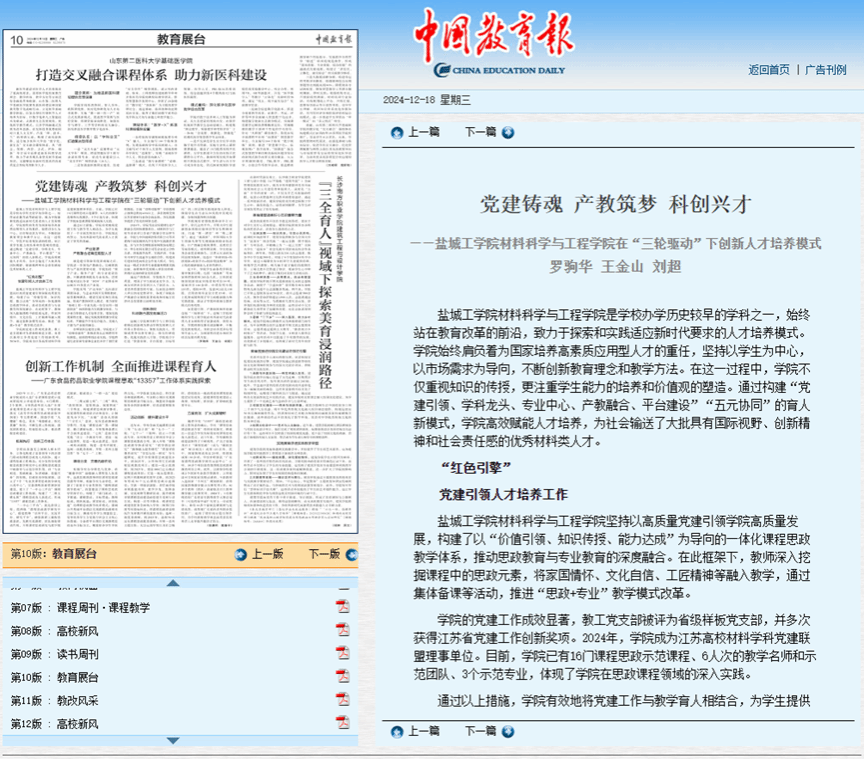Click the 上一版 previous page arrow icon
Image resolution: width=864 pixels, height=759 pixels.
point(241,553)
